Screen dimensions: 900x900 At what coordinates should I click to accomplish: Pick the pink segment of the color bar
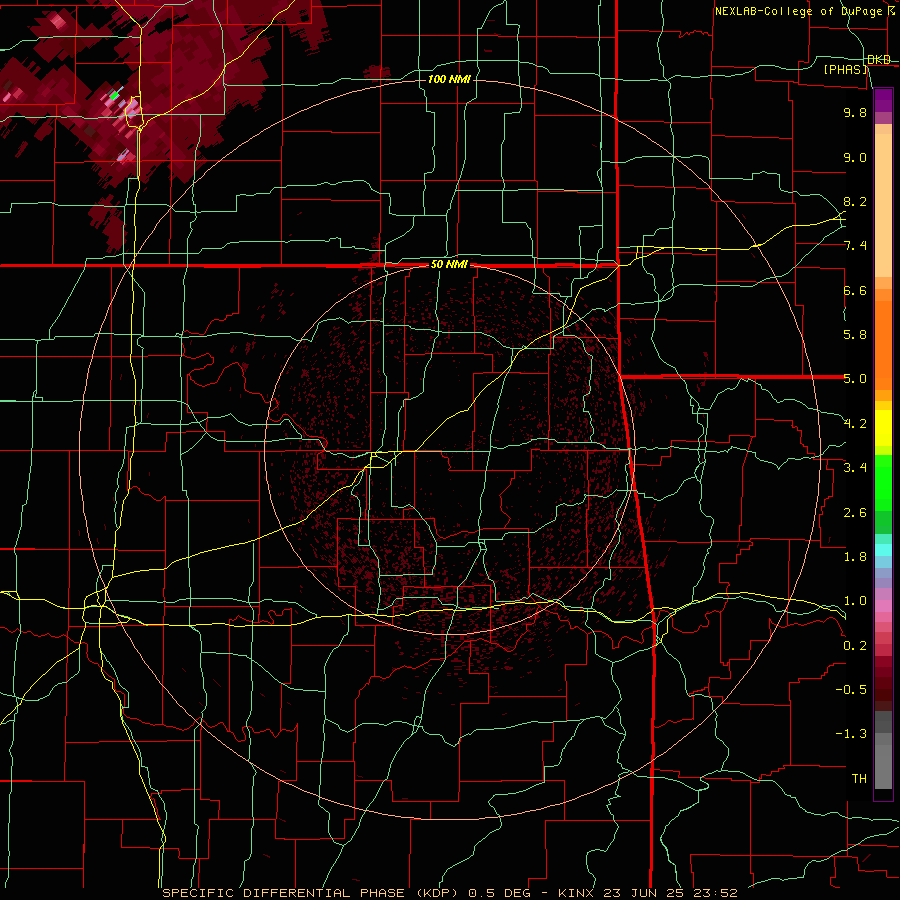point(883,606)
